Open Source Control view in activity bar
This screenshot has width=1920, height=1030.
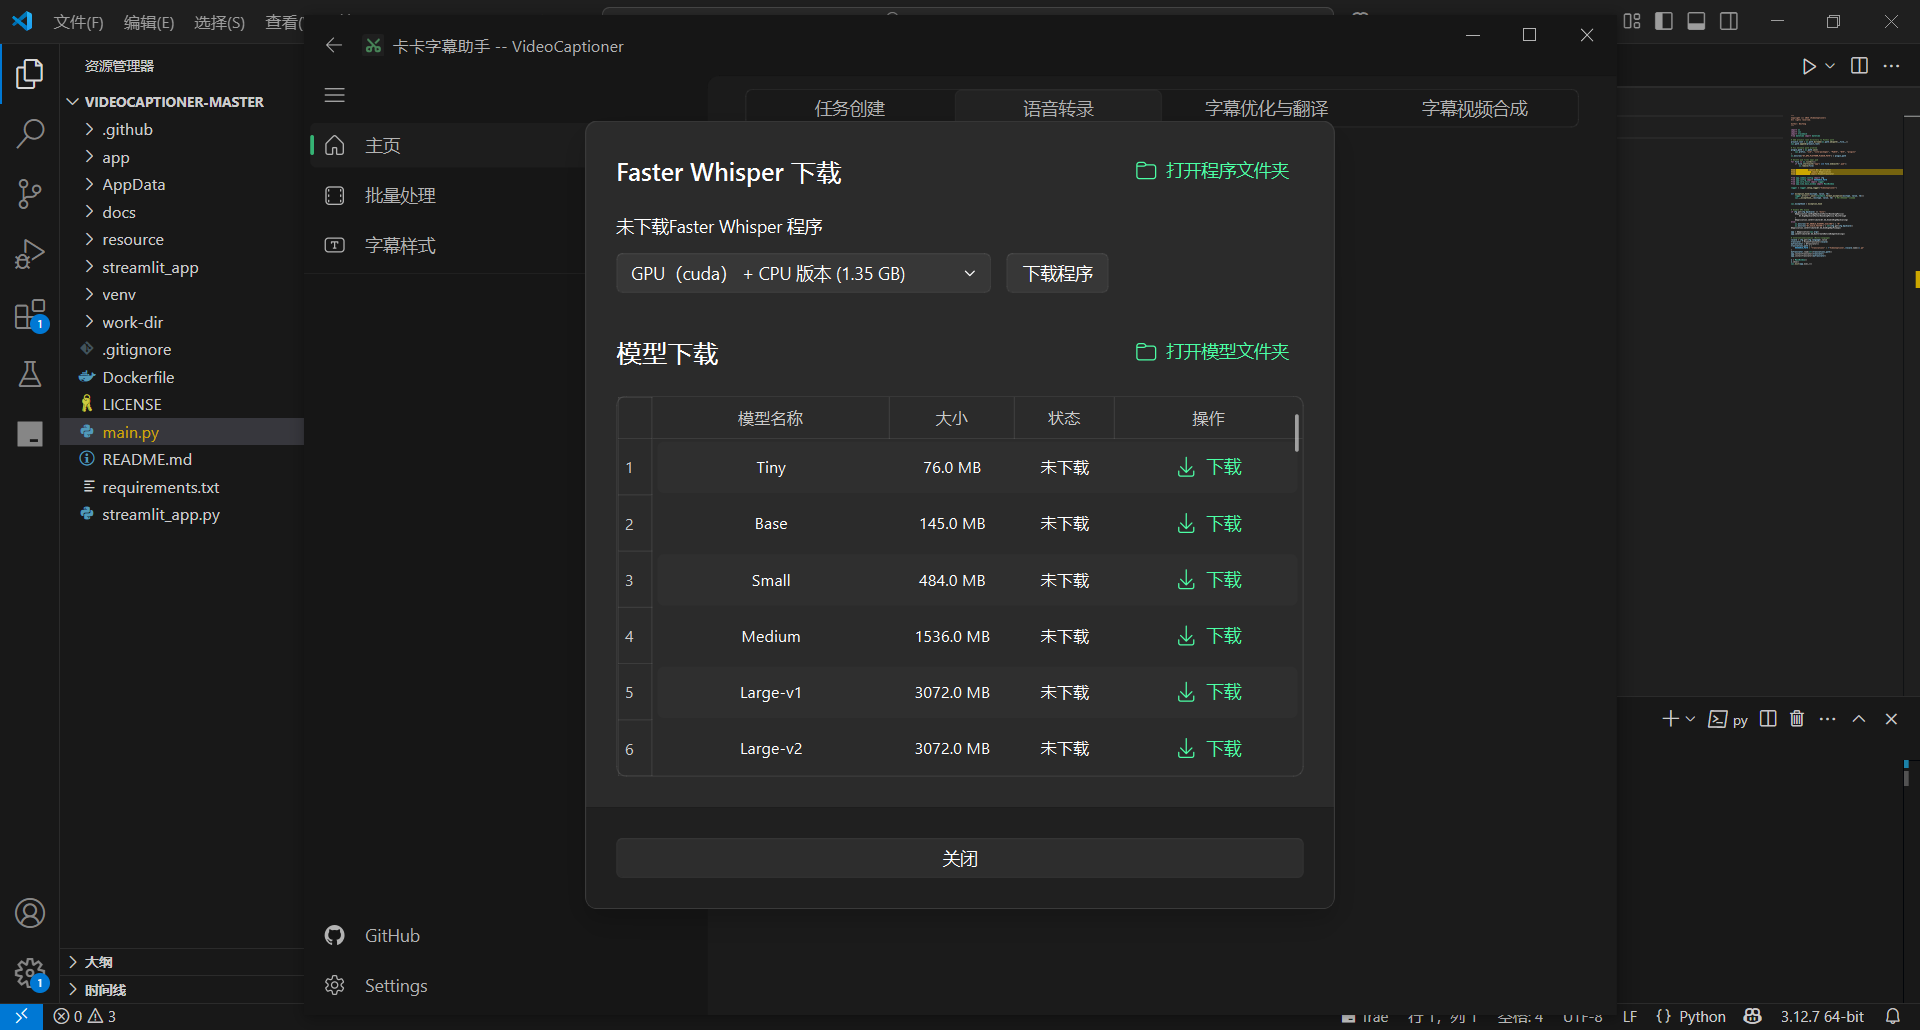tap(30, 194)
